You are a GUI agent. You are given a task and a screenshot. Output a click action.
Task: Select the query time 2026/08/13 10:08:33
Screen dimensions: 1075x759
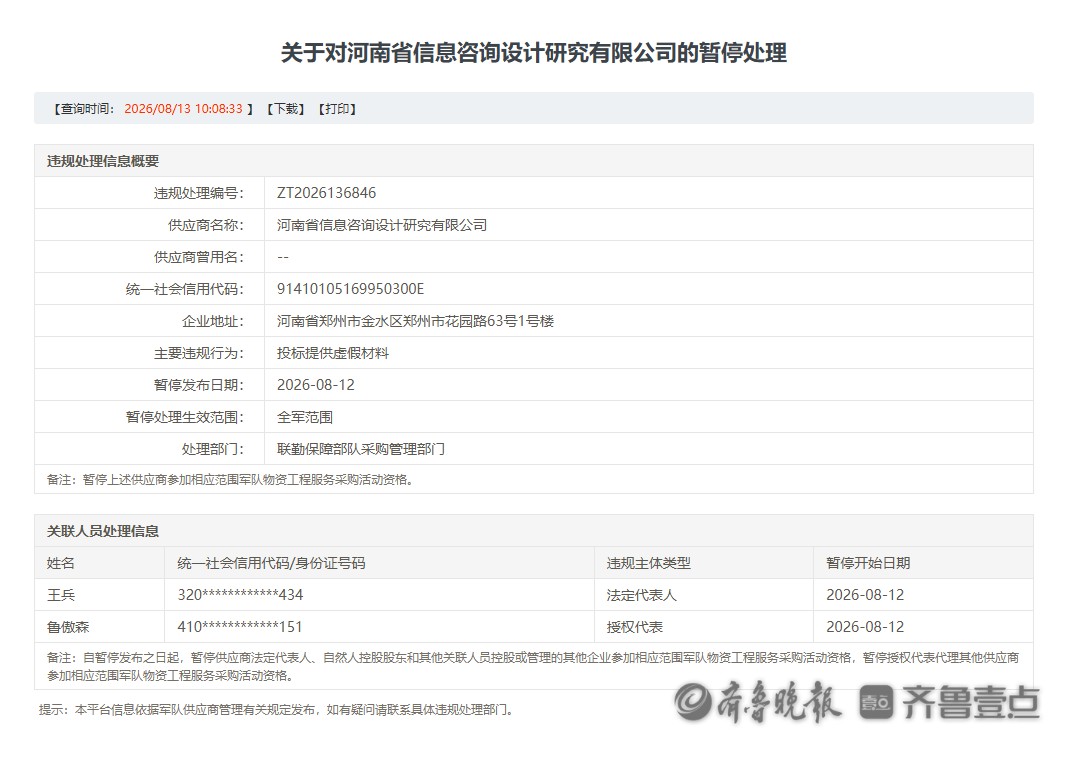[183, 108]
